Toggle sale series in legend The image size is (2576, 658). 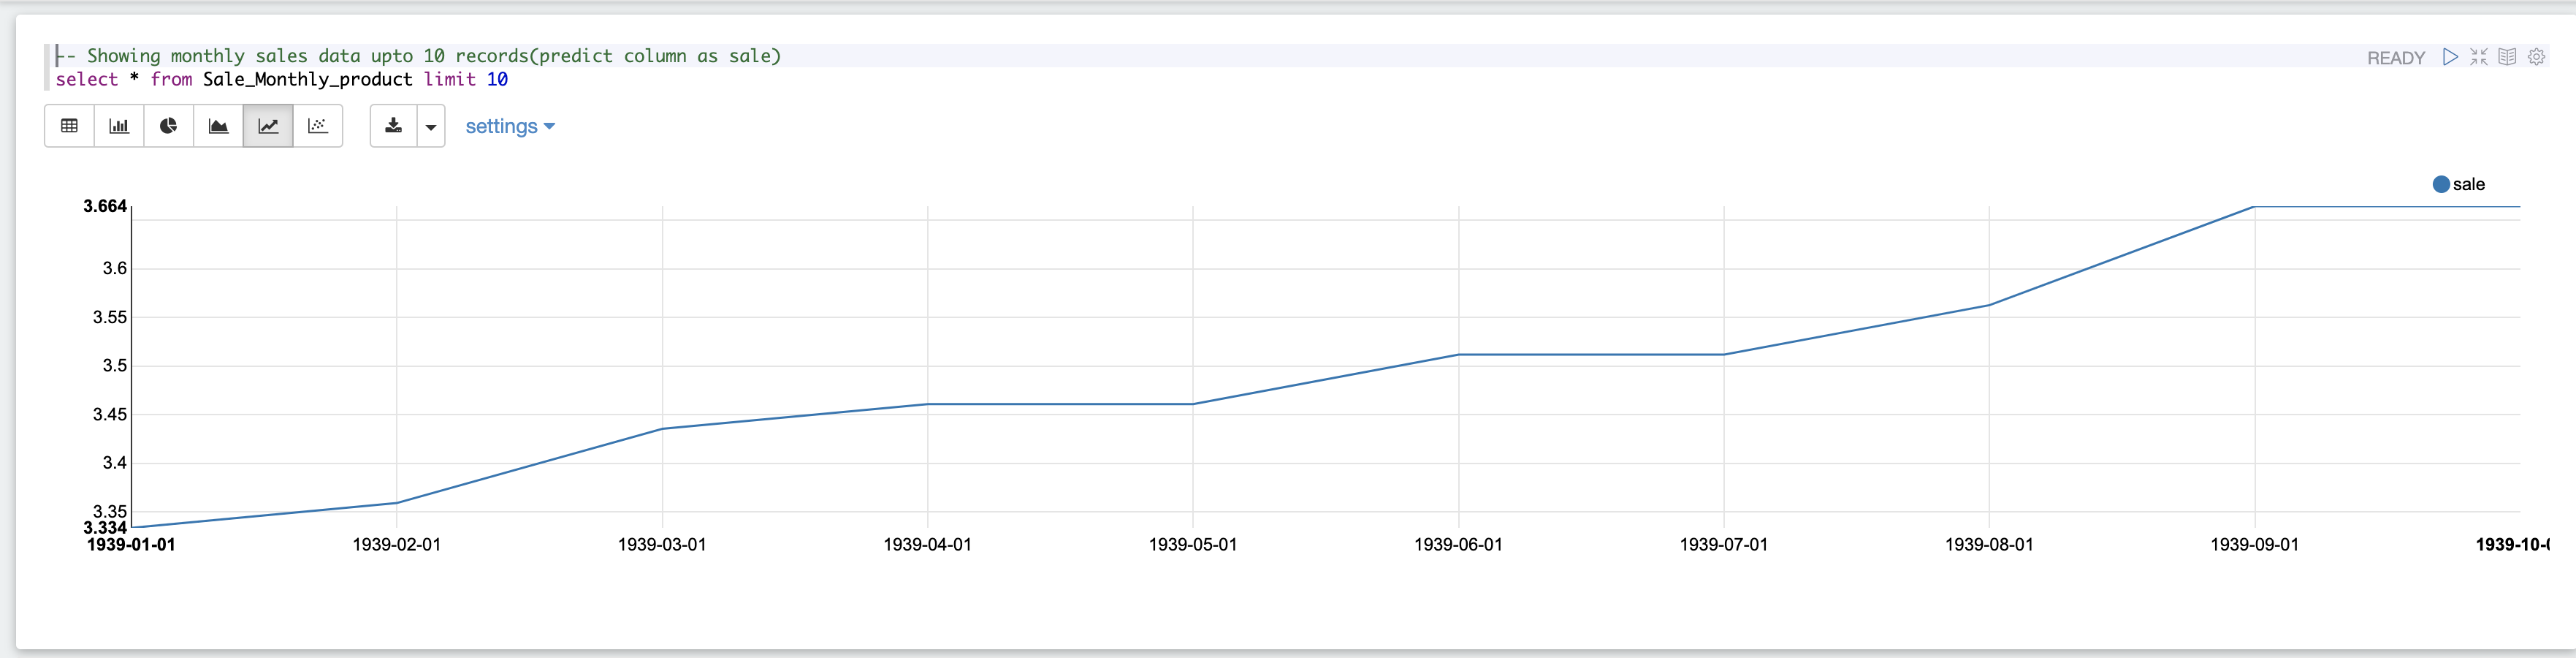point(2459,184)
